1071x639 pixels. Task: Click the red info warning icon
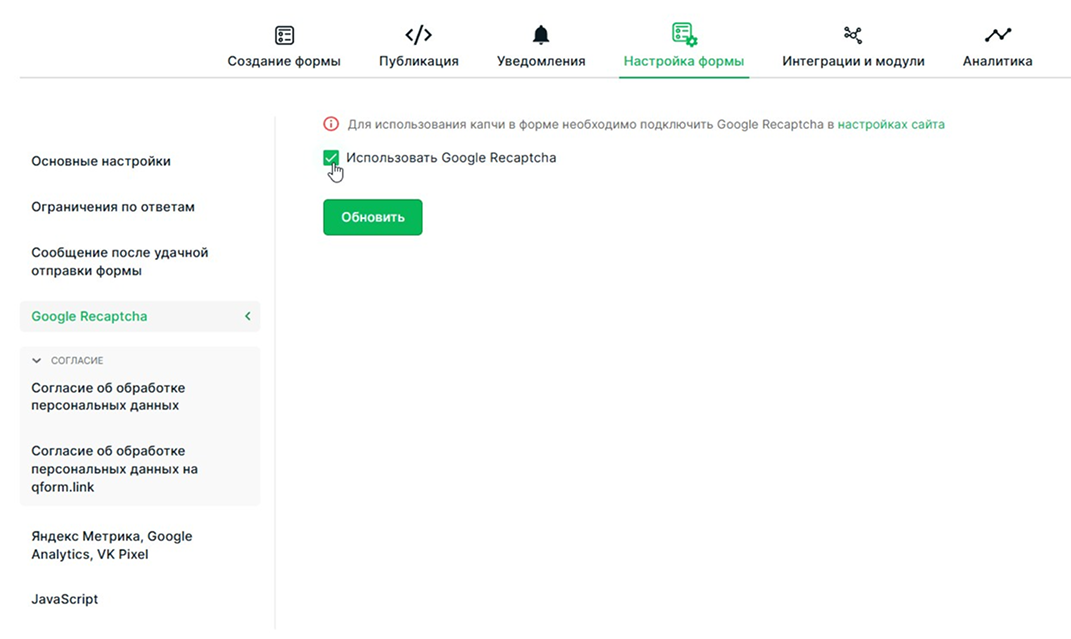[331, 125]
